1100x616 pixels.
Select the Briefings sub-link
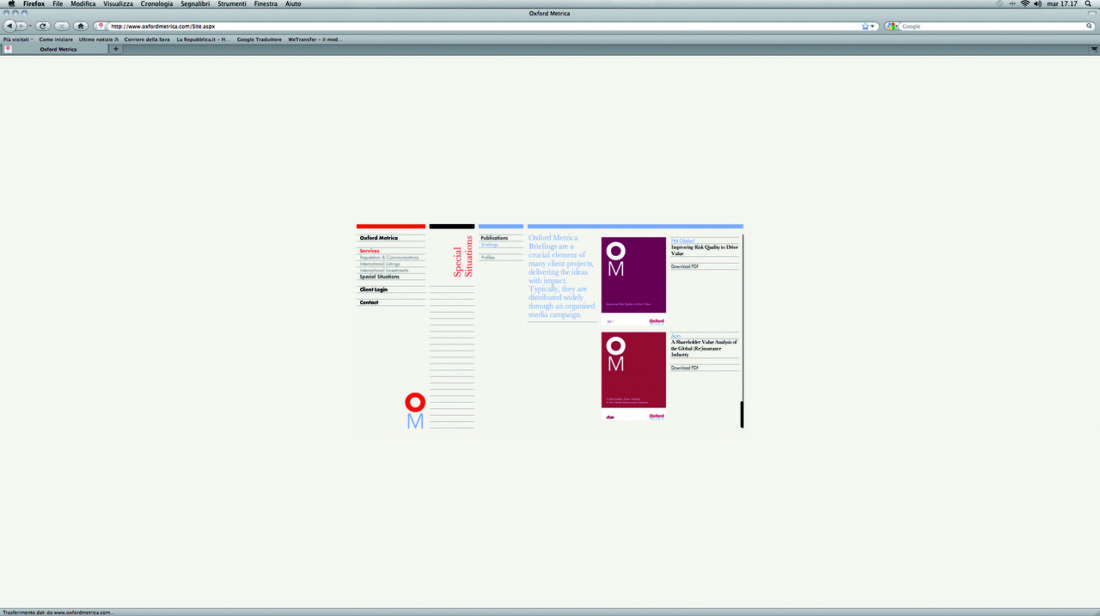(x=489, y=245)
